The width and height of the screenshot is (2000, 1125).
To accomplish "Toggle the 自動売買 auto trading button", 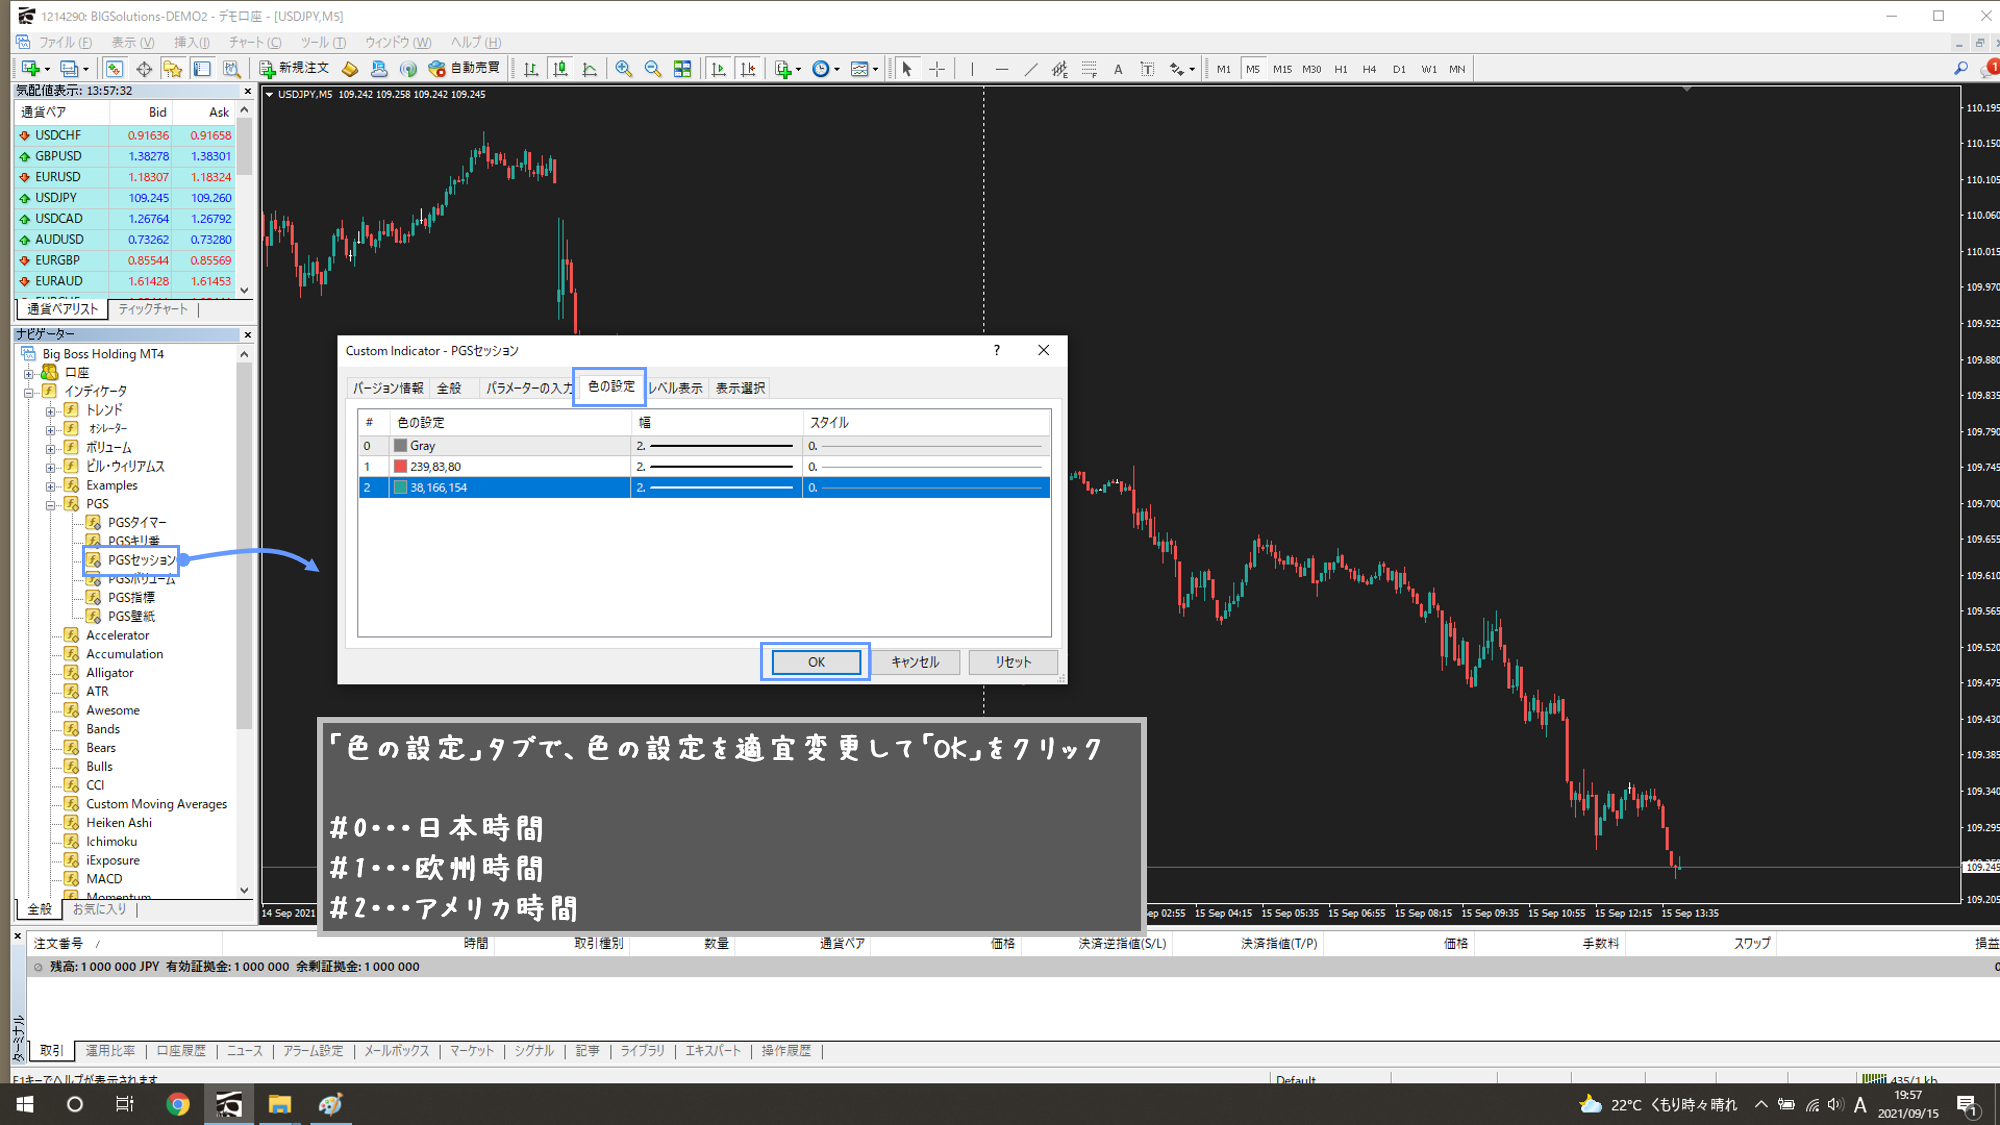I will pos(464,68).
